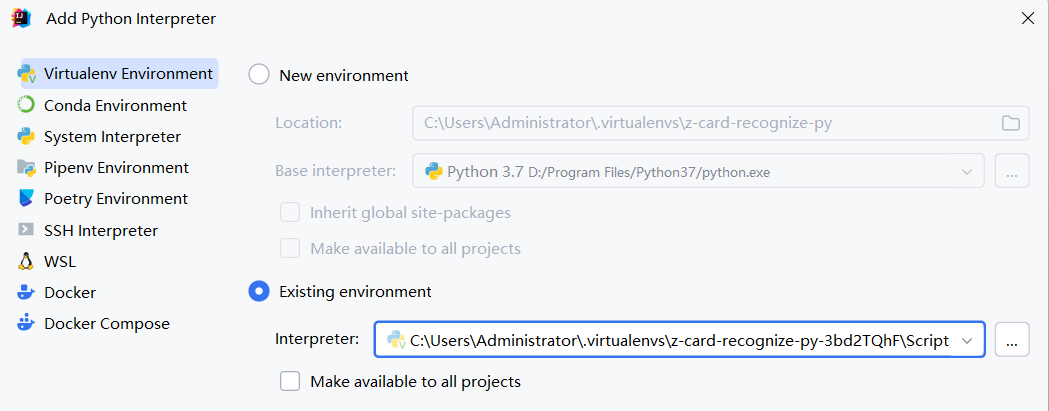
Task: Click the Base interpreter label
Action: click(335, 171)
